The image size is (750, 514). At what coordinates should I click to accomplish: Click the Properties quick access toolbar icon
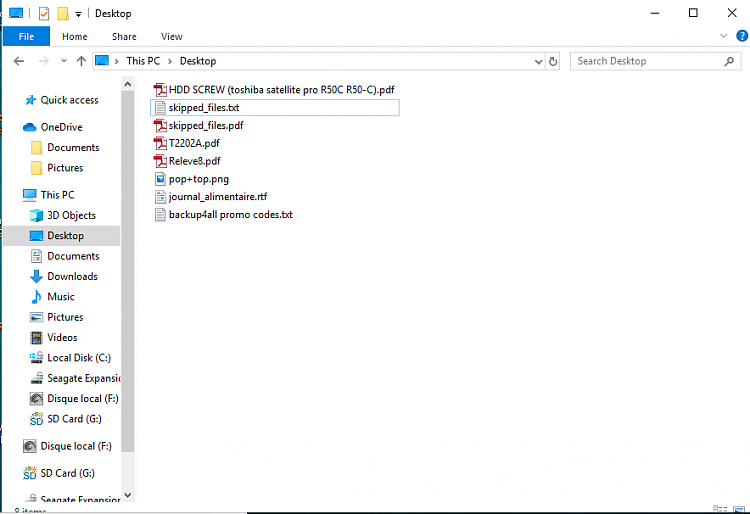coord(44,13)
